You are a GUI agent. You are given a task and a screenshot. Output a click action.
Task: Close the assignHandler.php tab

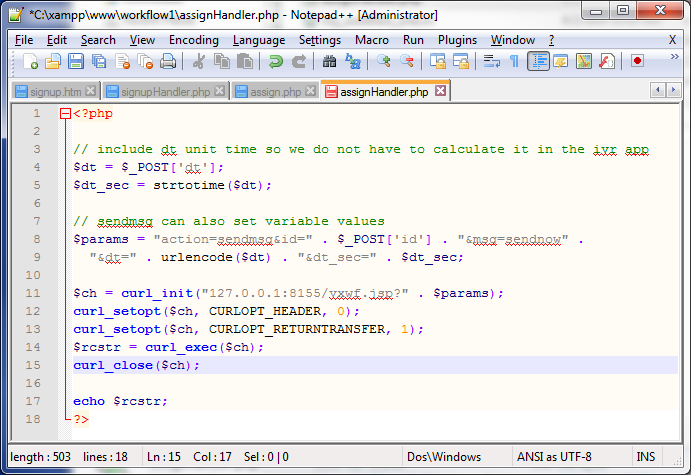click(x=439, y=91)
